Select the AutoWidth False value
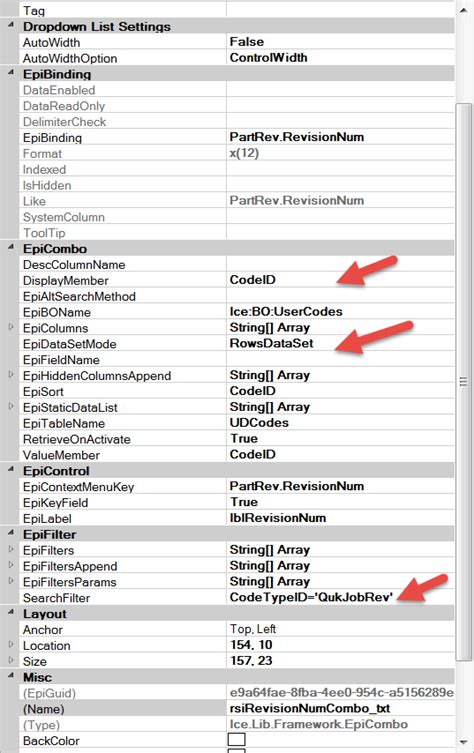The width and height of the screenshot is (474, 753). point(340,42)
